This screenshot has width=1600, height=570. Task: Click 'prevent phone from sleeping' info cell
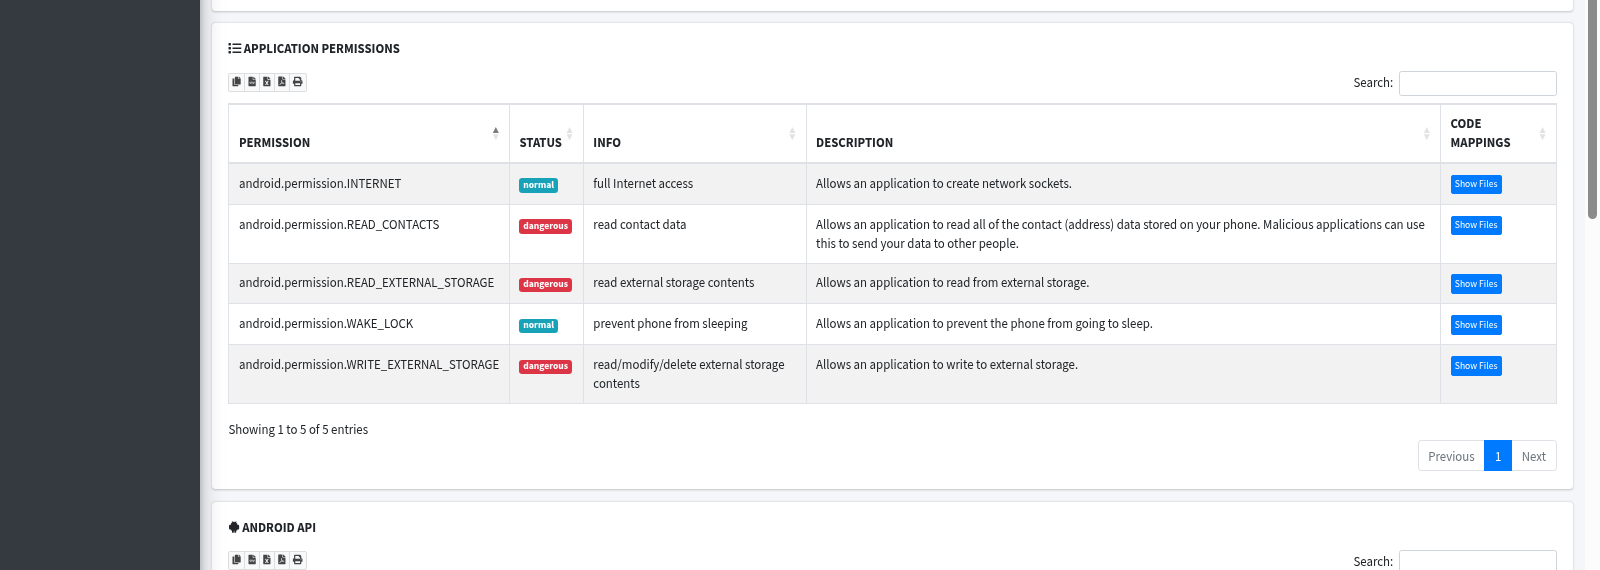pos(695,324)
